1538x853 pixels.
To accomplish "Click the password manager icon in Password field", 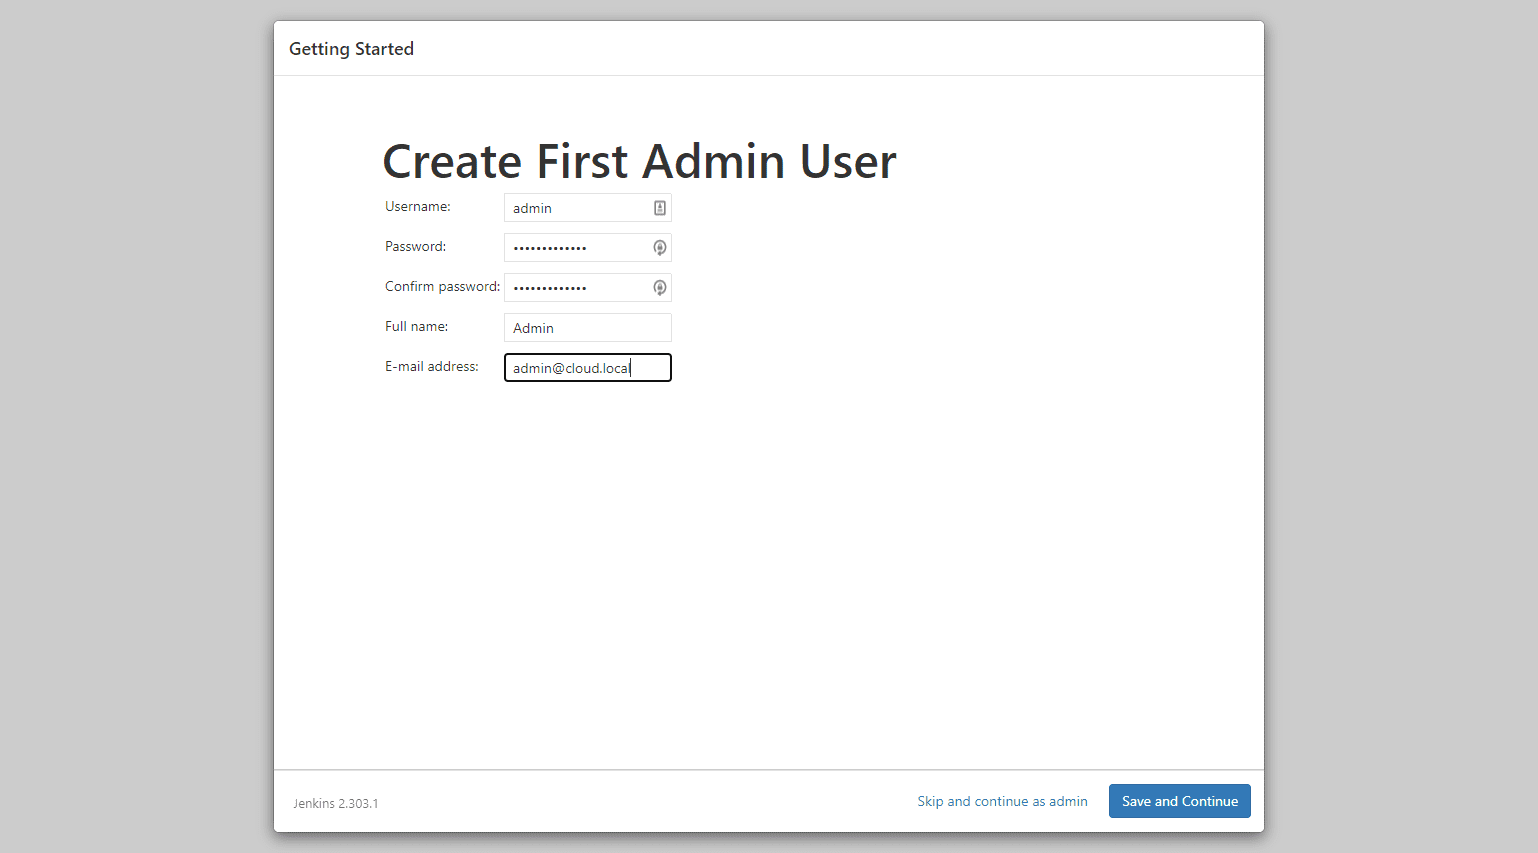I will (x=660, y=248).
